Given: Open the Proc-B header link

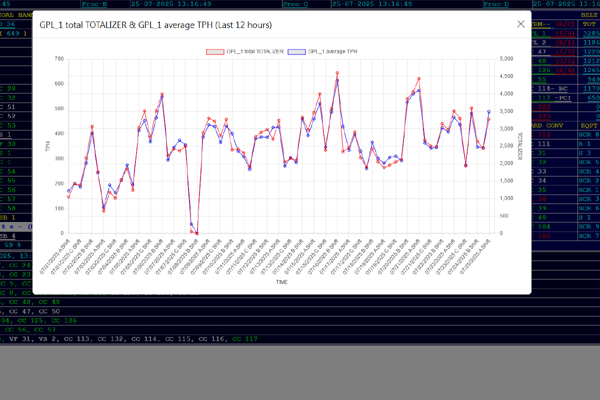Looking at the screenshot, I should click(94, 4).
